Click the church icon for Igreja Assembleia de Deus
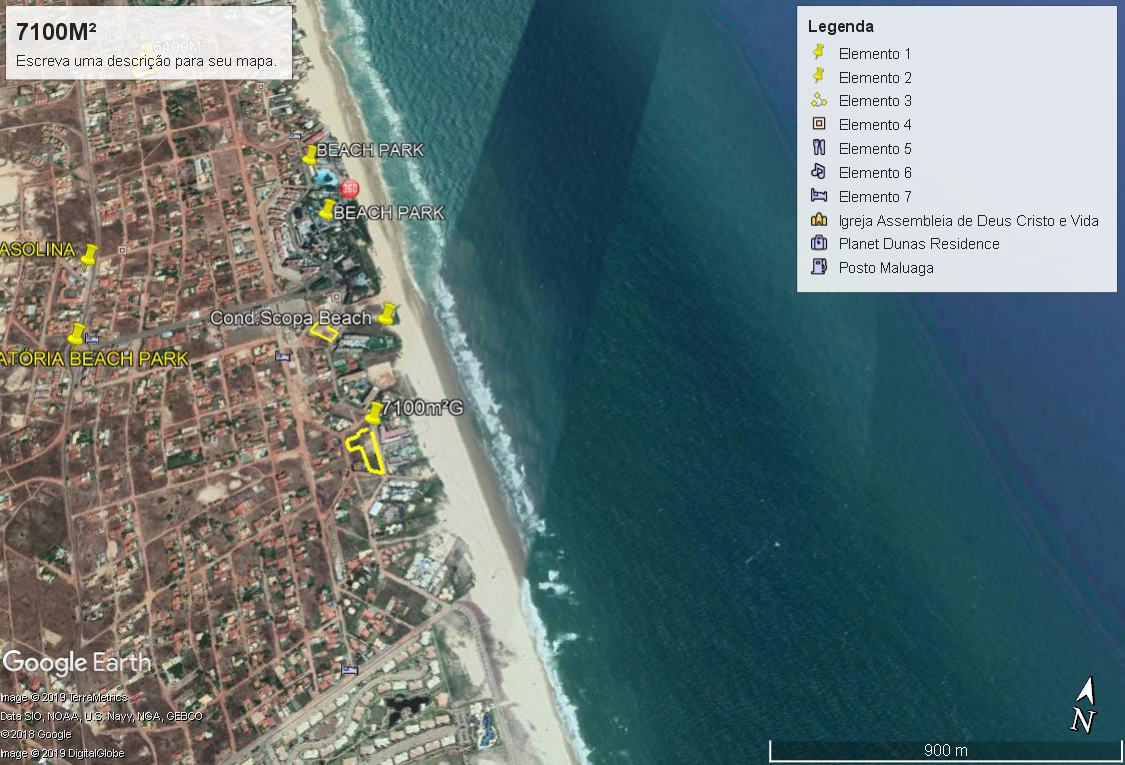 tap(818, 220)
